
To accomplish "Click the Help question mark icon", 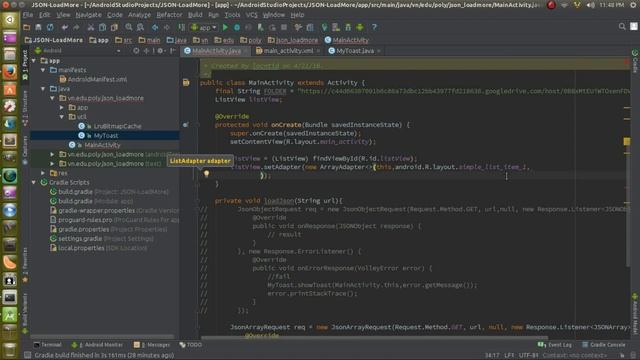I will click(x=374, y=27).
